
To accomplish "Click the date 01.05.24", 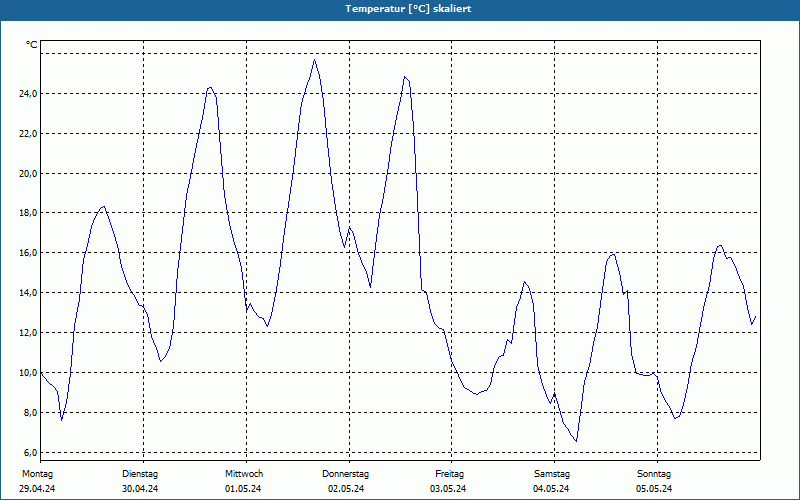I will pyautogui.click(x=243, y=489).
